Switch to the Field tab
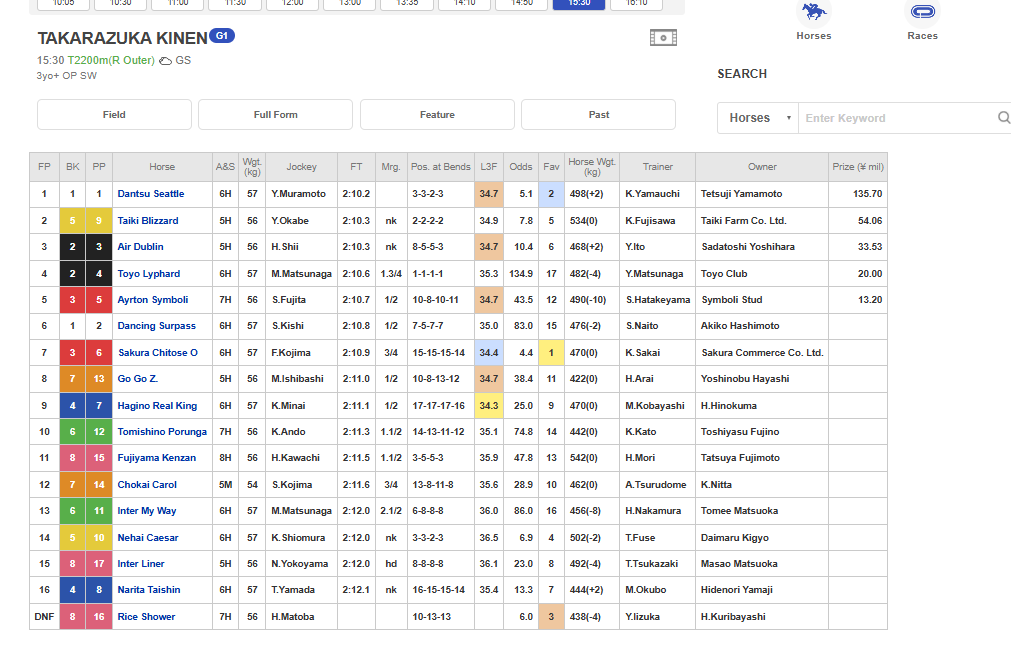 coord(114,115)
